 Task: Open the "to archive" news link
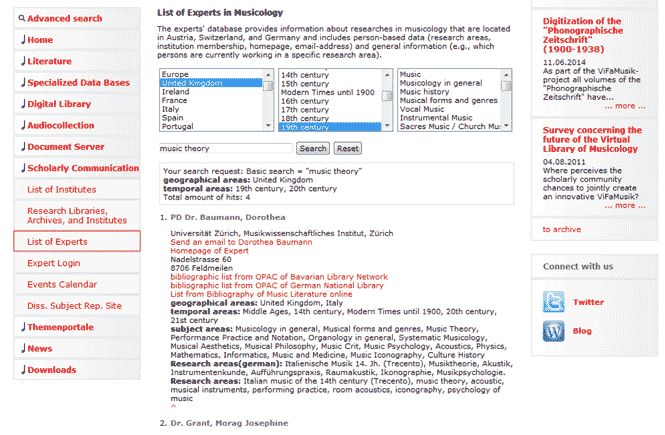coord(562,229)
